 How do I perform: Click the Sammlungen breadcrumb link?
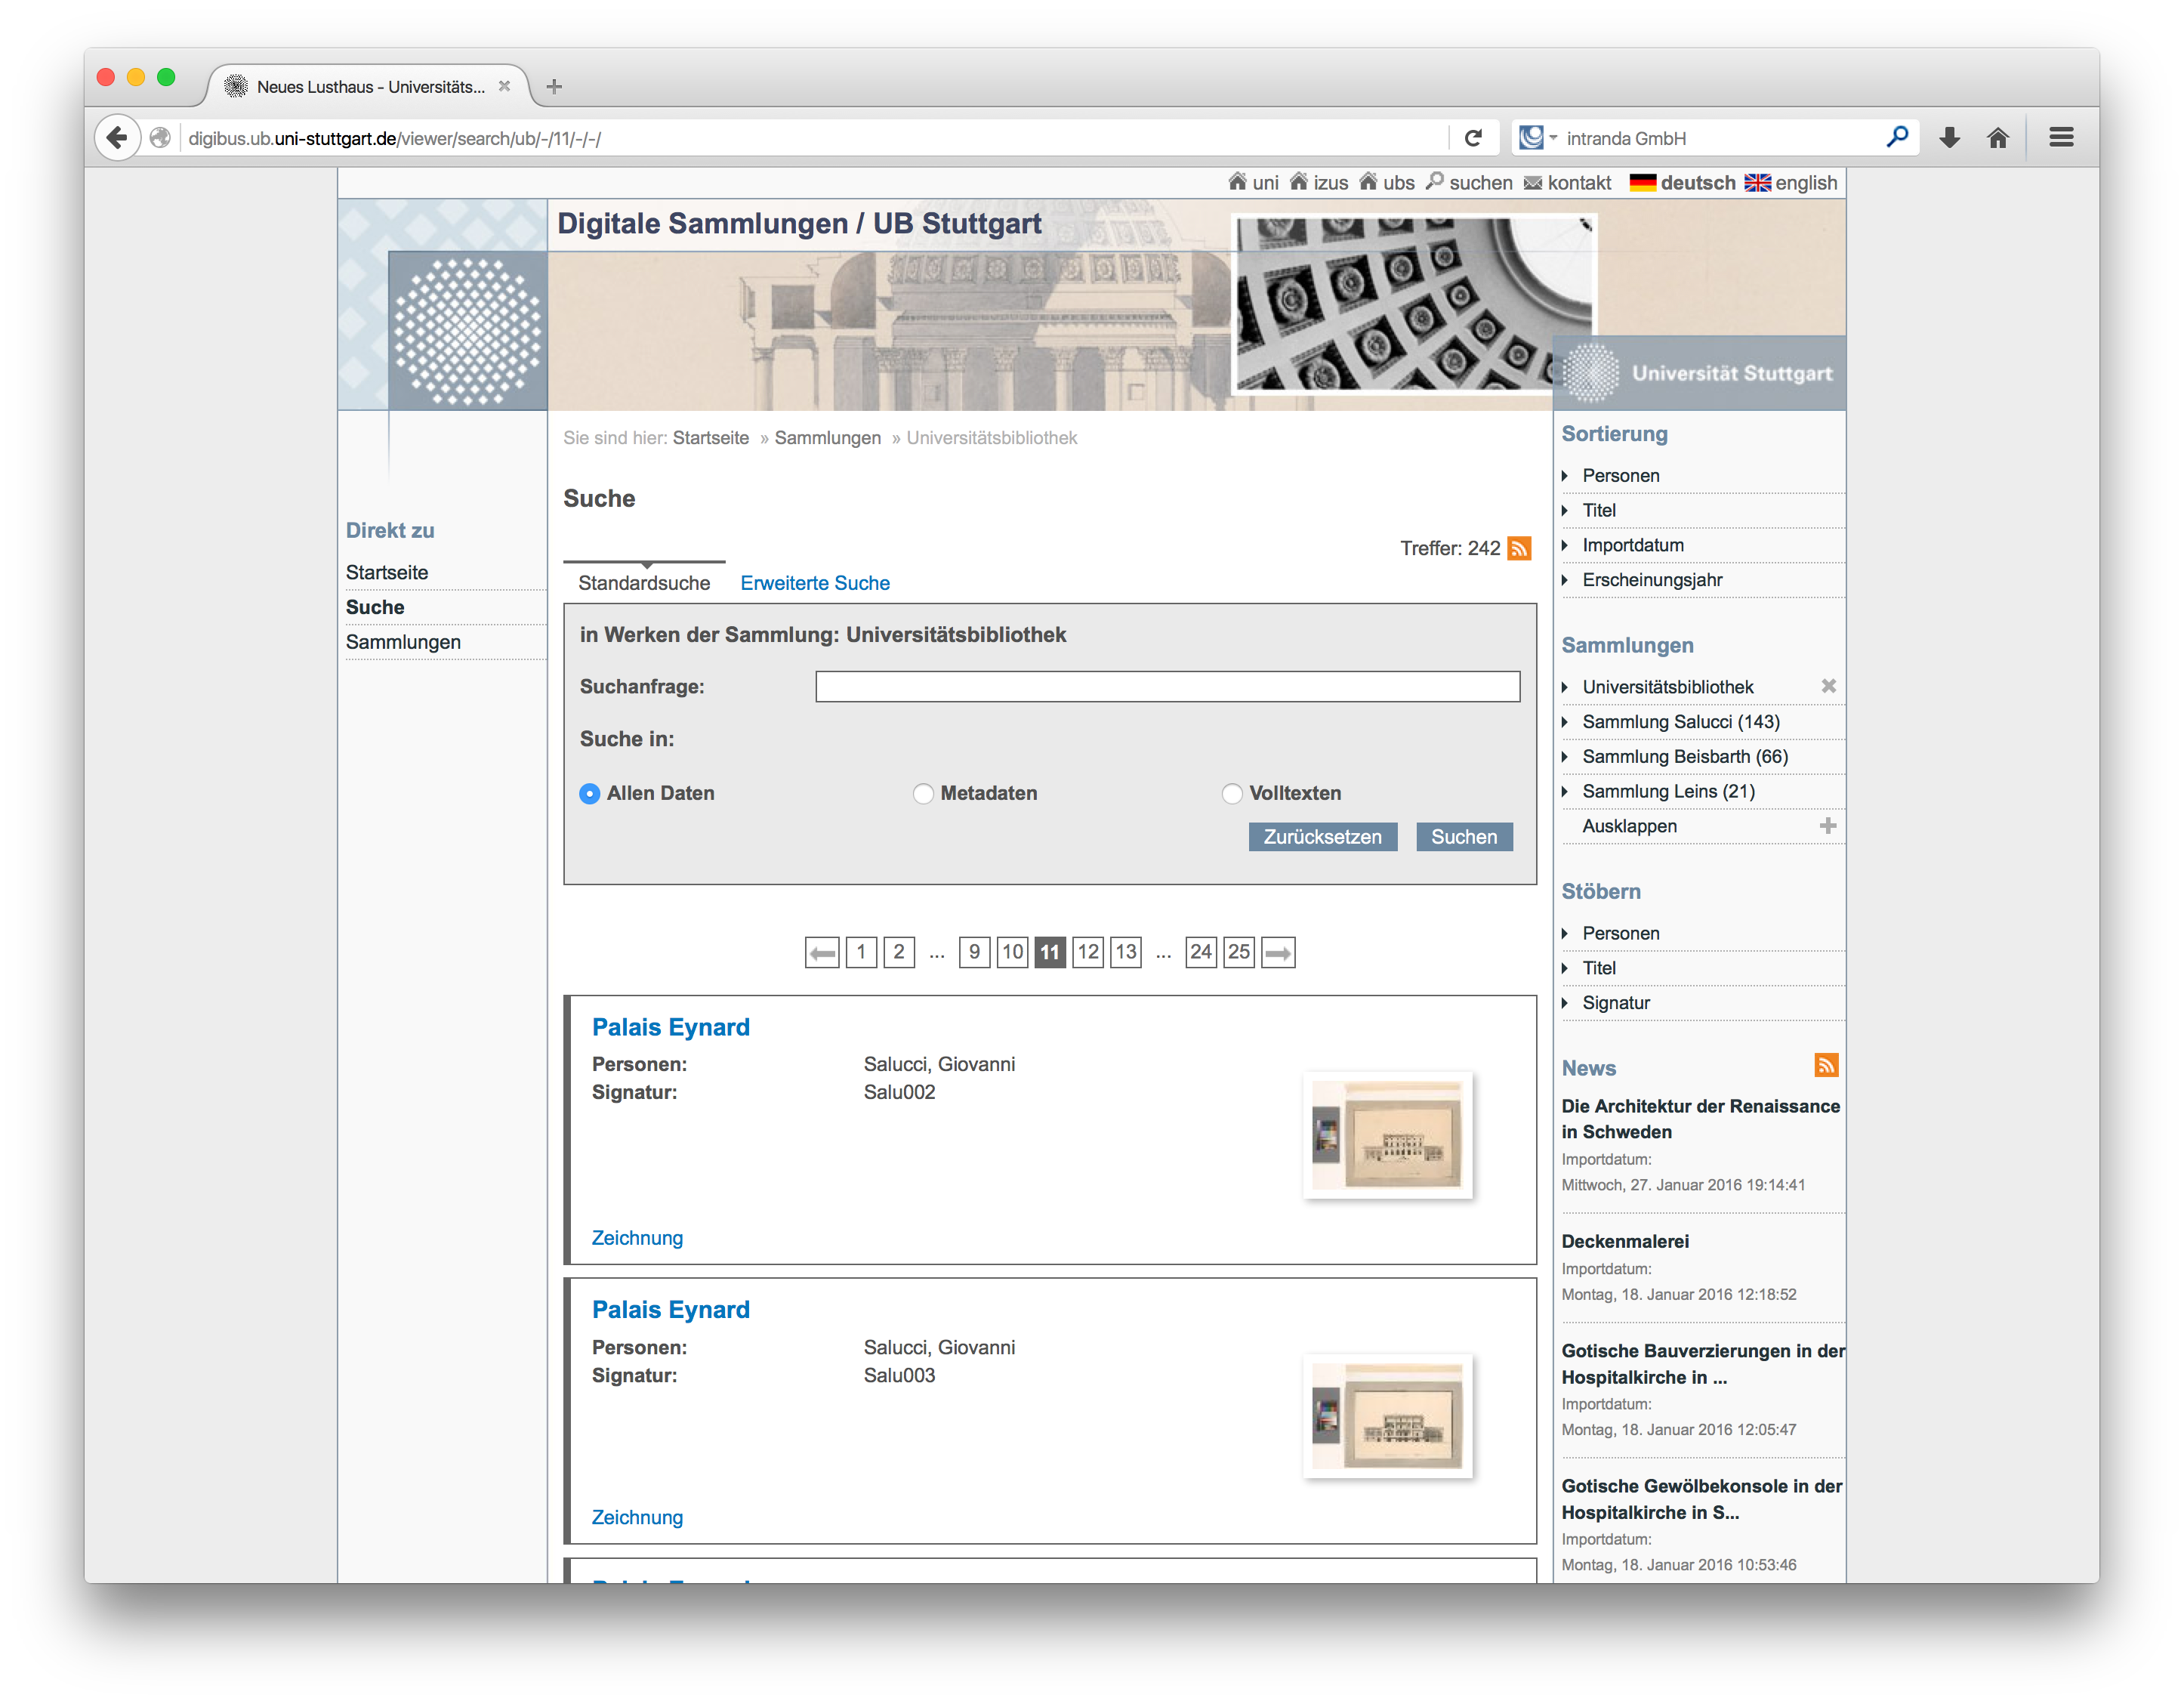[828, 438]
